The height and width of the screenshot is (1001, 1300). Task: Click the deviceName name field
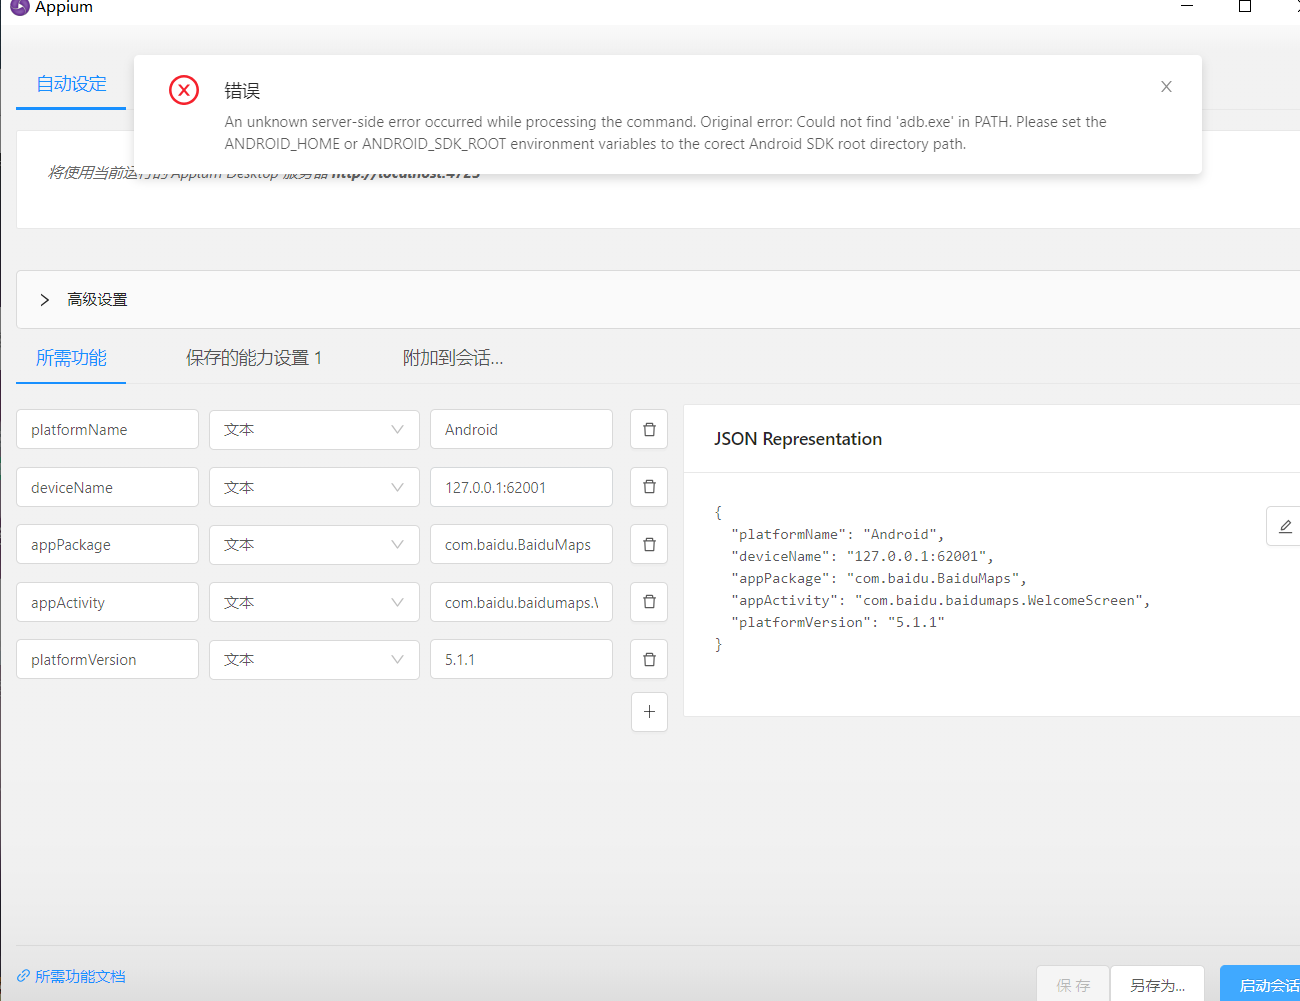107,487
